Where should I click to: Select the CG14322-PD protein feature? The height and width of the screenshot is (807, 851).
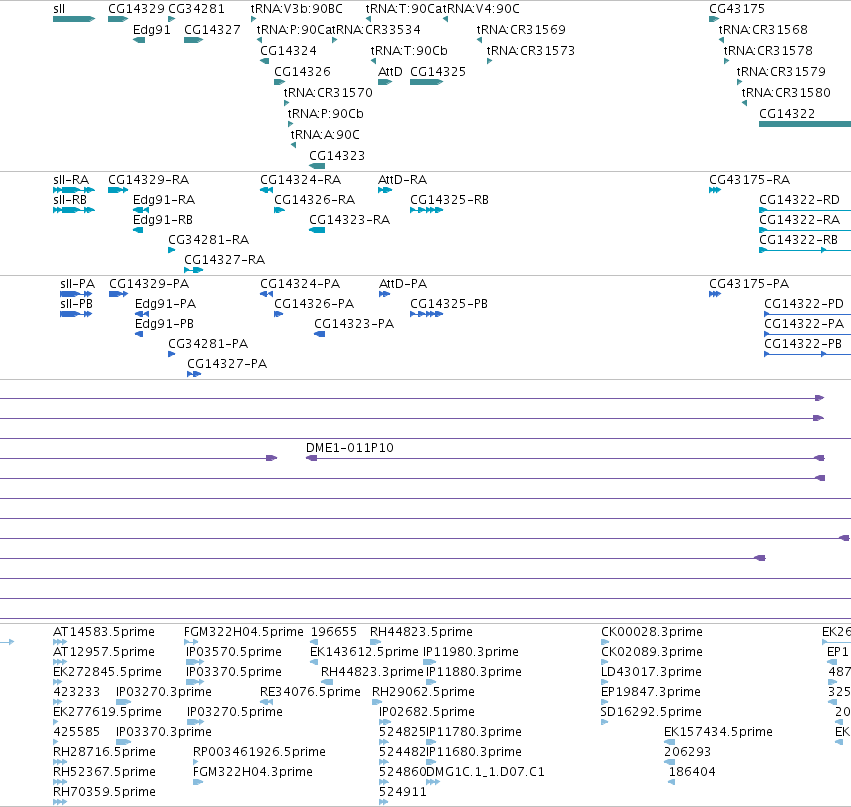(x=808, y=314)
